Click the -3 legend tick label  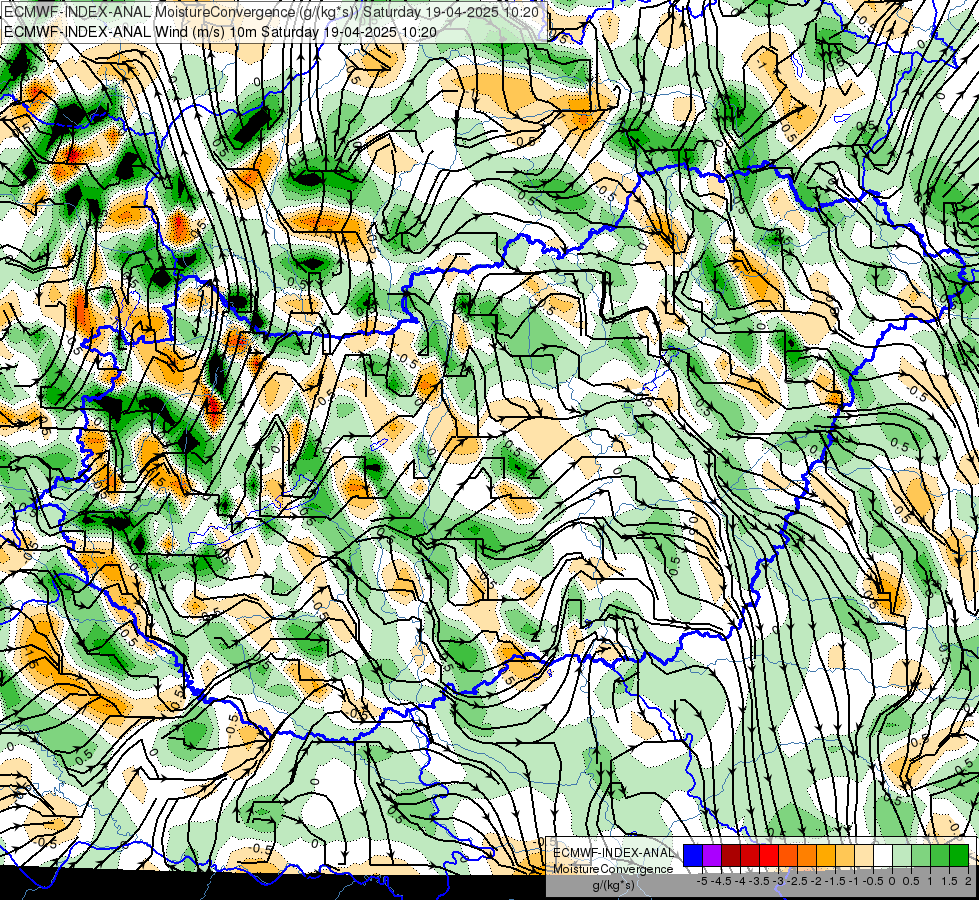(779, 881)
